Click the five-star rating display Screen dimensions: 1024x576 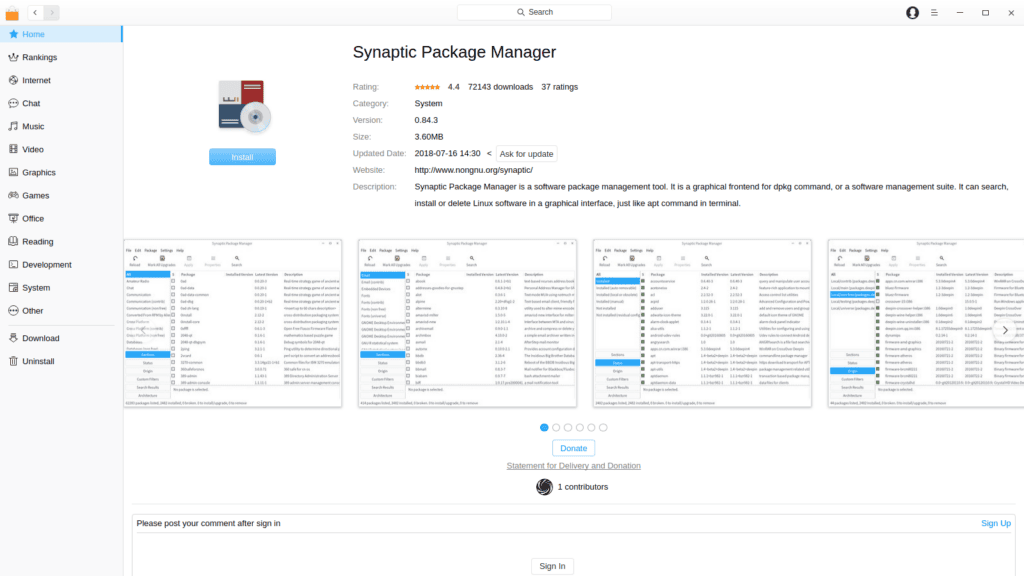pos(427,87)
